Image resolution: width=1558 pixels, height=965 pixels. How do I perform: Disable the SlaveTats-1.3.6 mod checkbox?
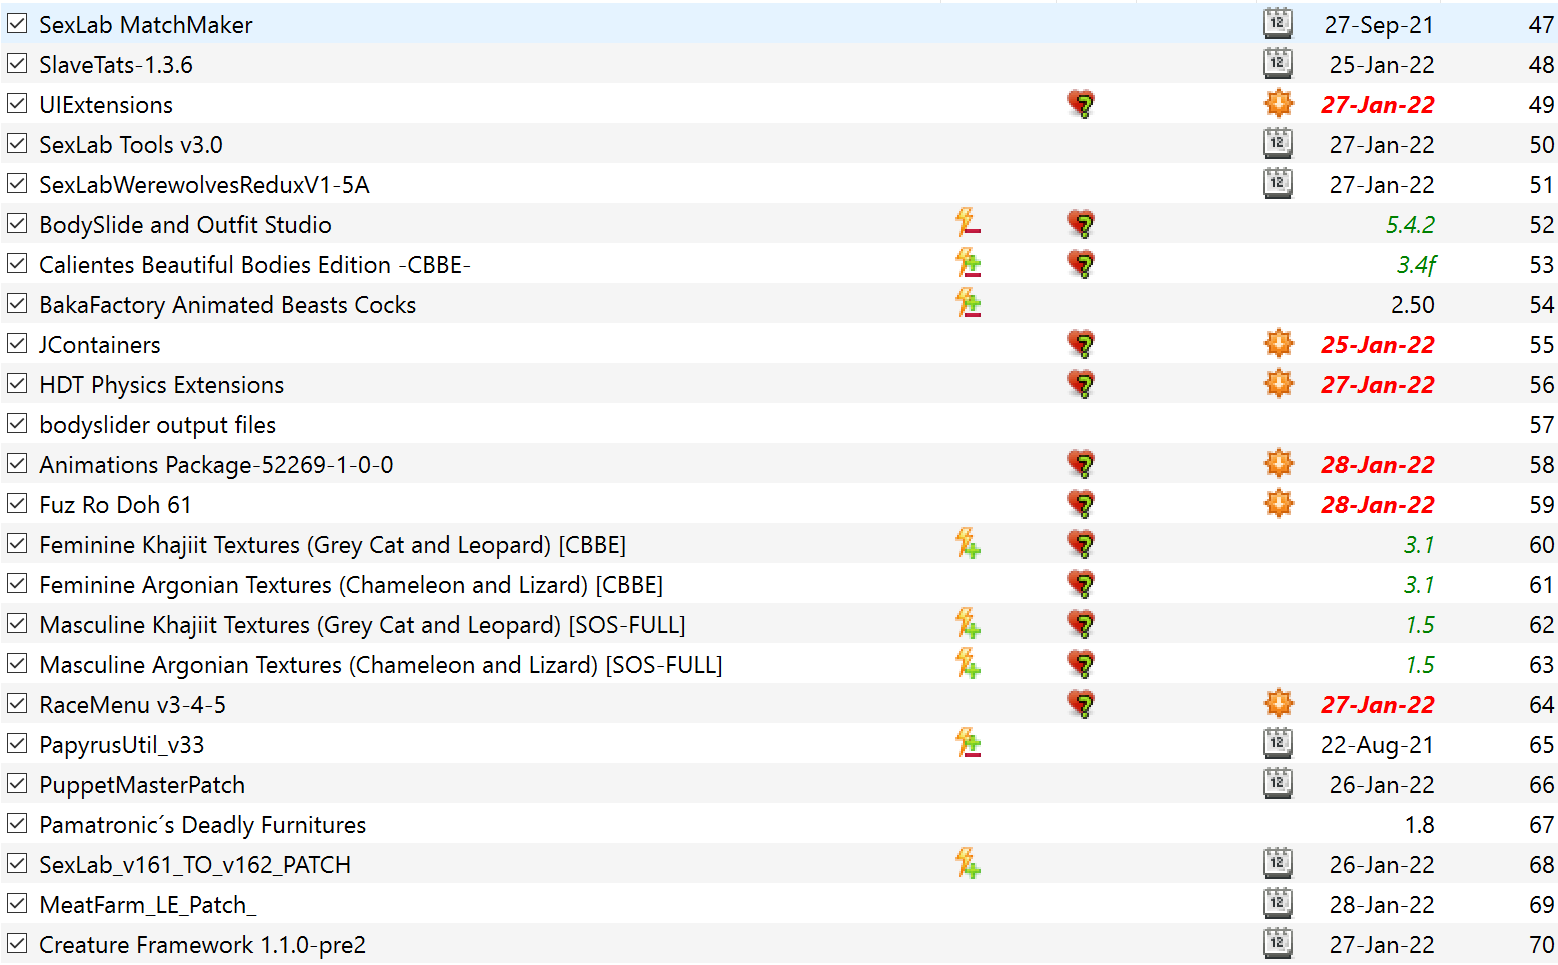coord(17,63)
